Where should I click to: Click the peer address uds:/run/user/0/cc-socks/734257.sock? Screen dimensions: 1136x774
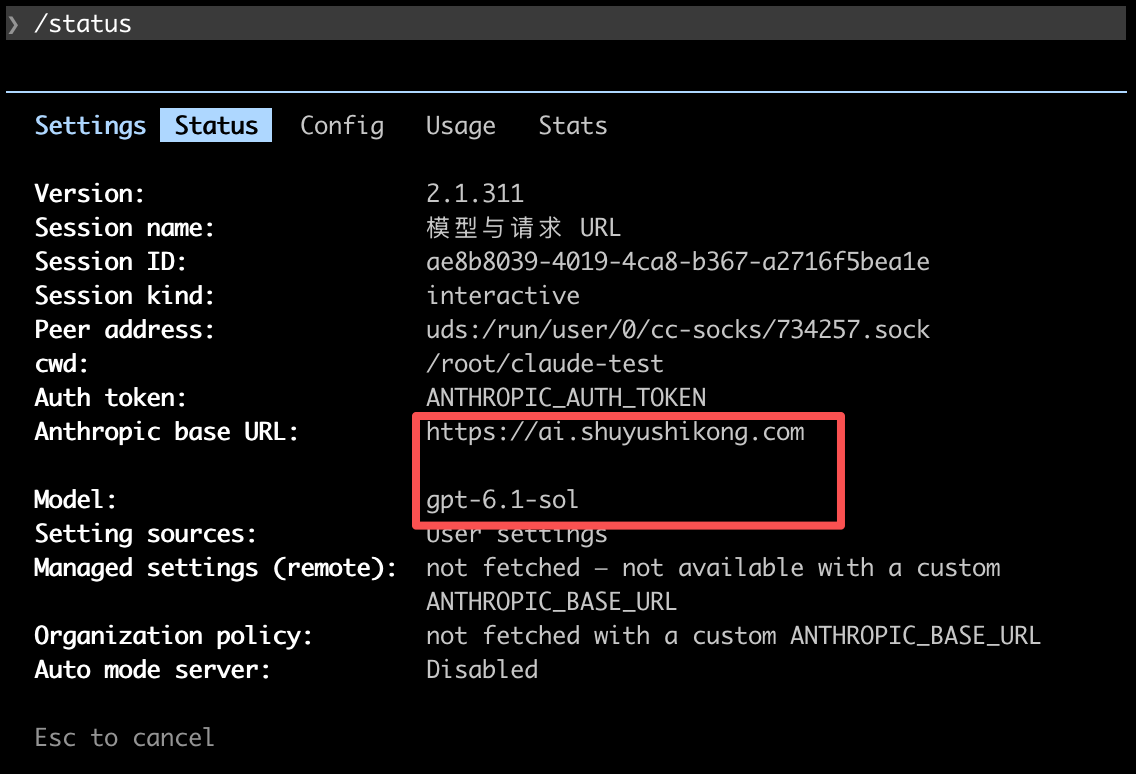[677, 330]
